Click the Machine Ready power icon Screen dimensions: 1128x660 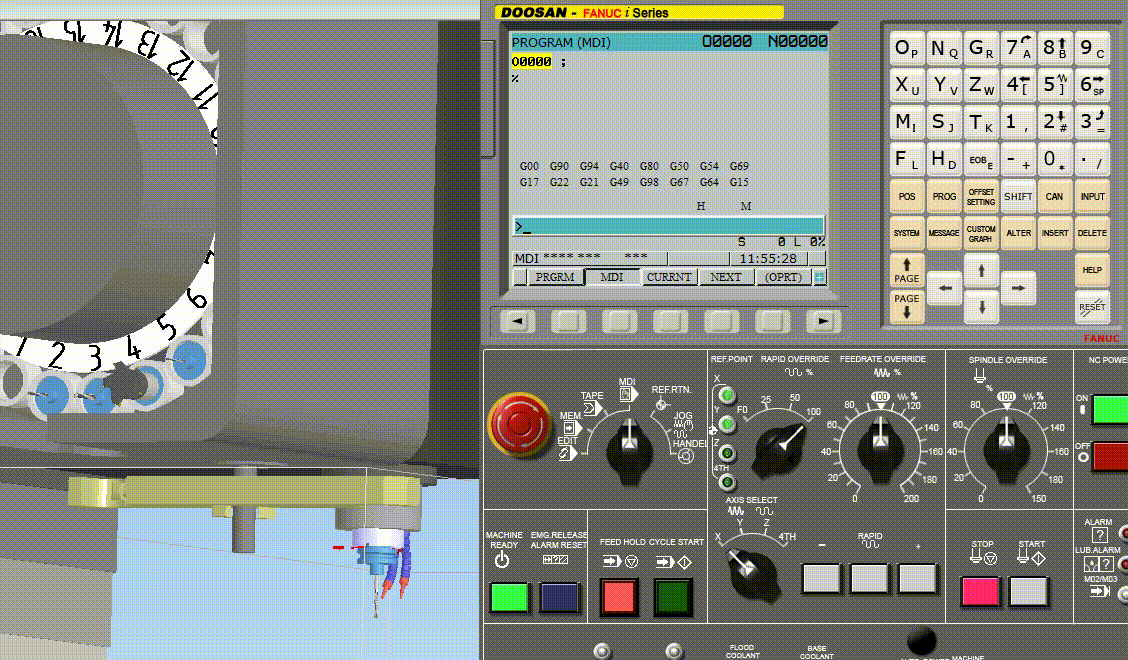coord(503,560)
